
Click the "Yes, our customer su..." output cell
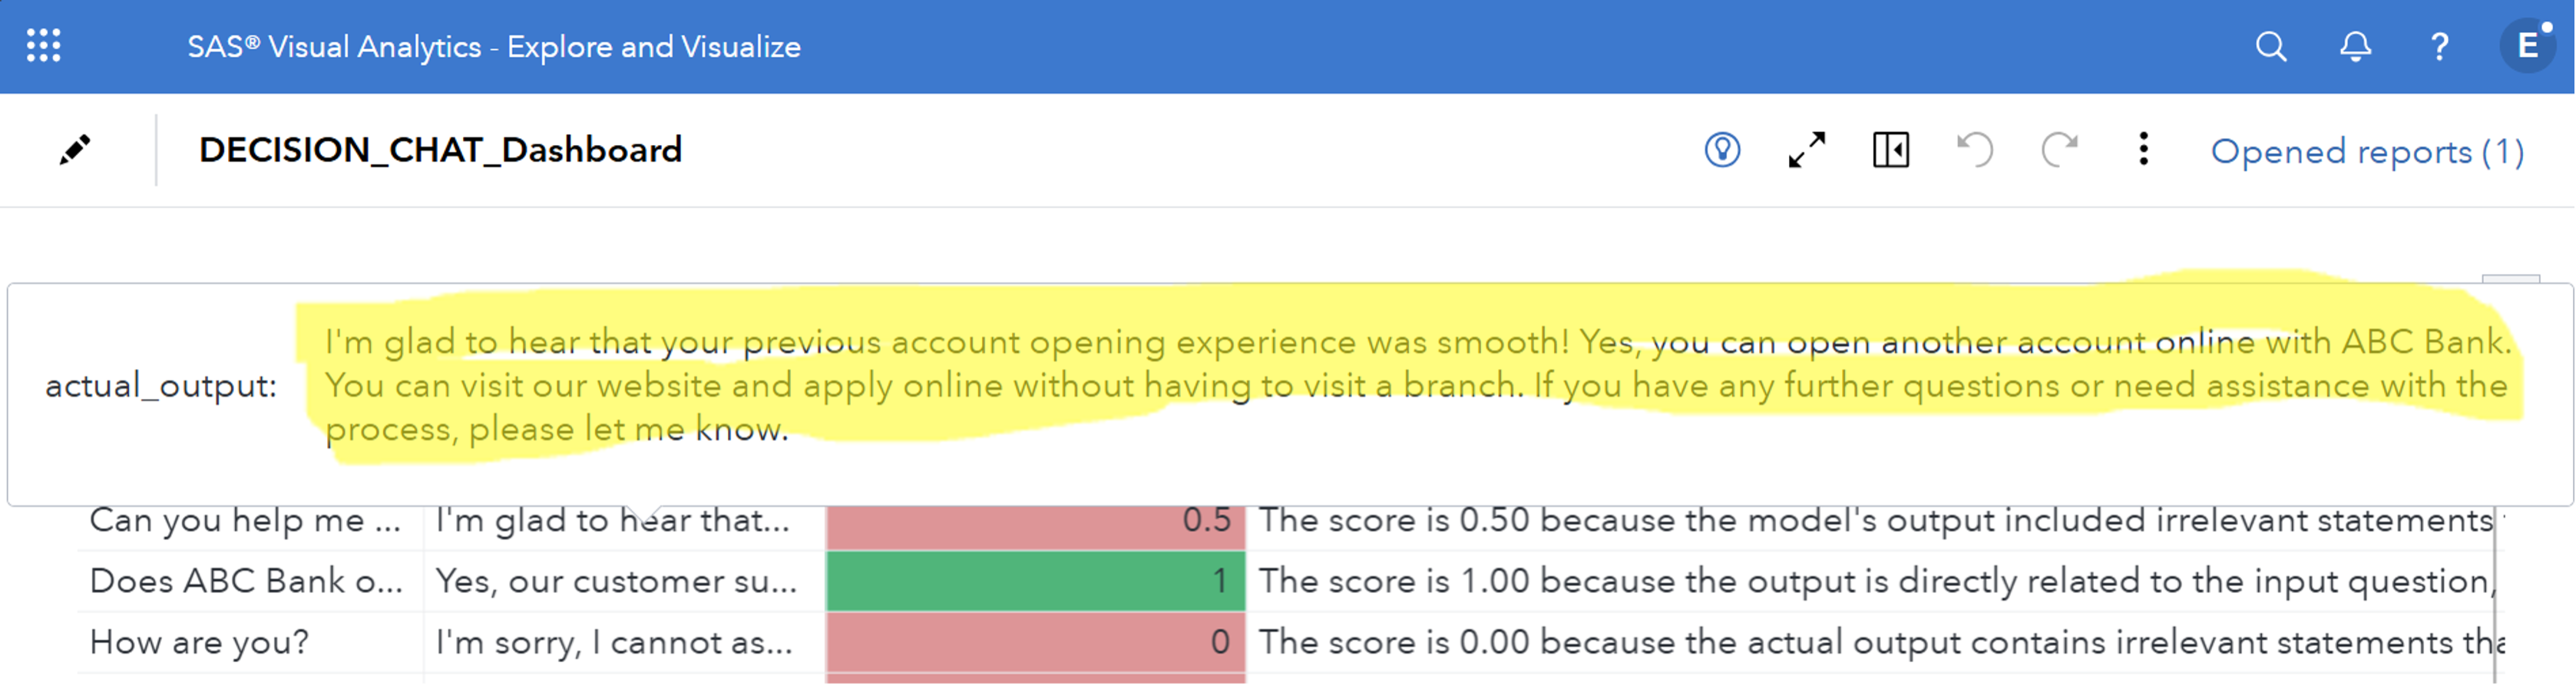616,581
